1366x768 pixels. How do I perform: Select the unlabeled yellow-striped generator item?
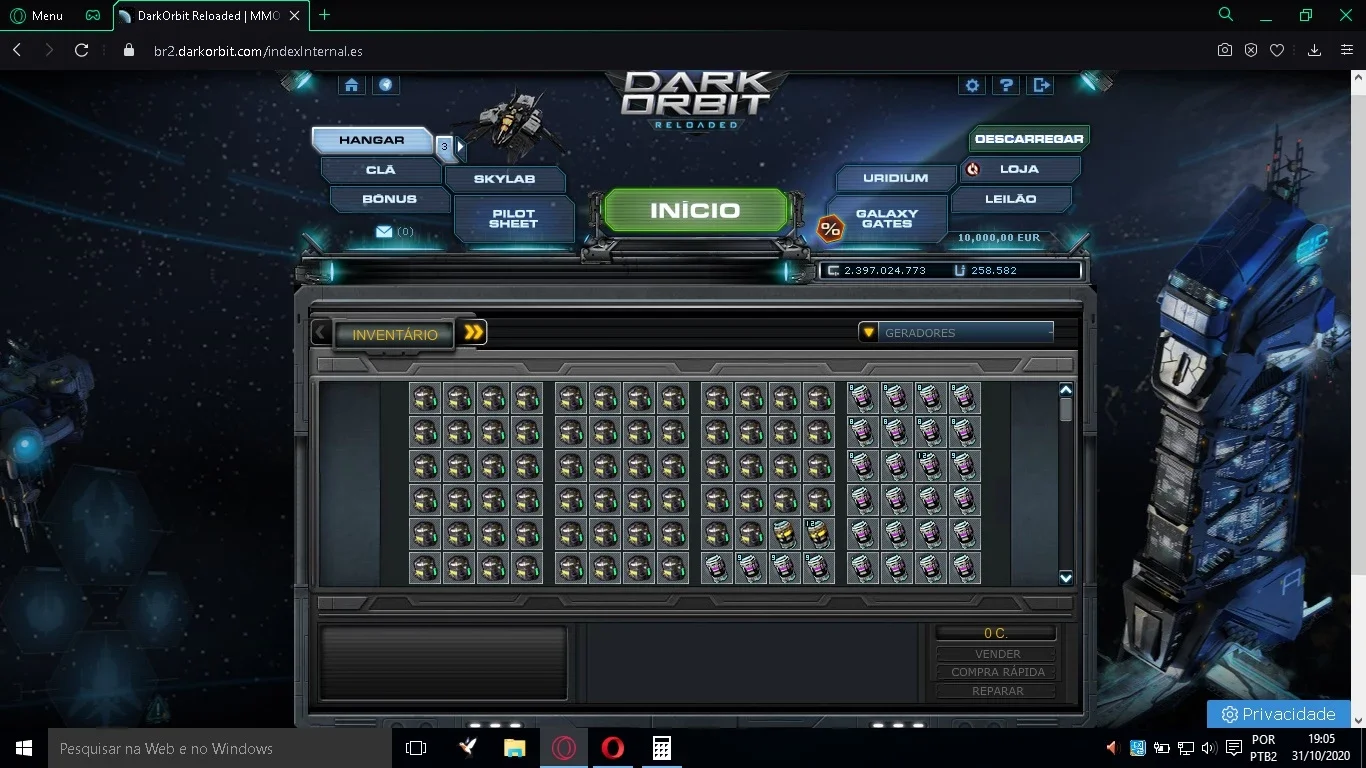(x=784, y=533)
